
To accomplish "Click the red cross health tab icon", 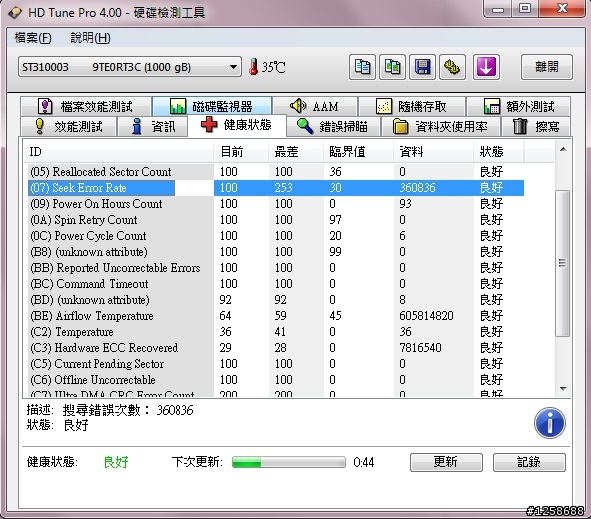I will click(209, 124).
